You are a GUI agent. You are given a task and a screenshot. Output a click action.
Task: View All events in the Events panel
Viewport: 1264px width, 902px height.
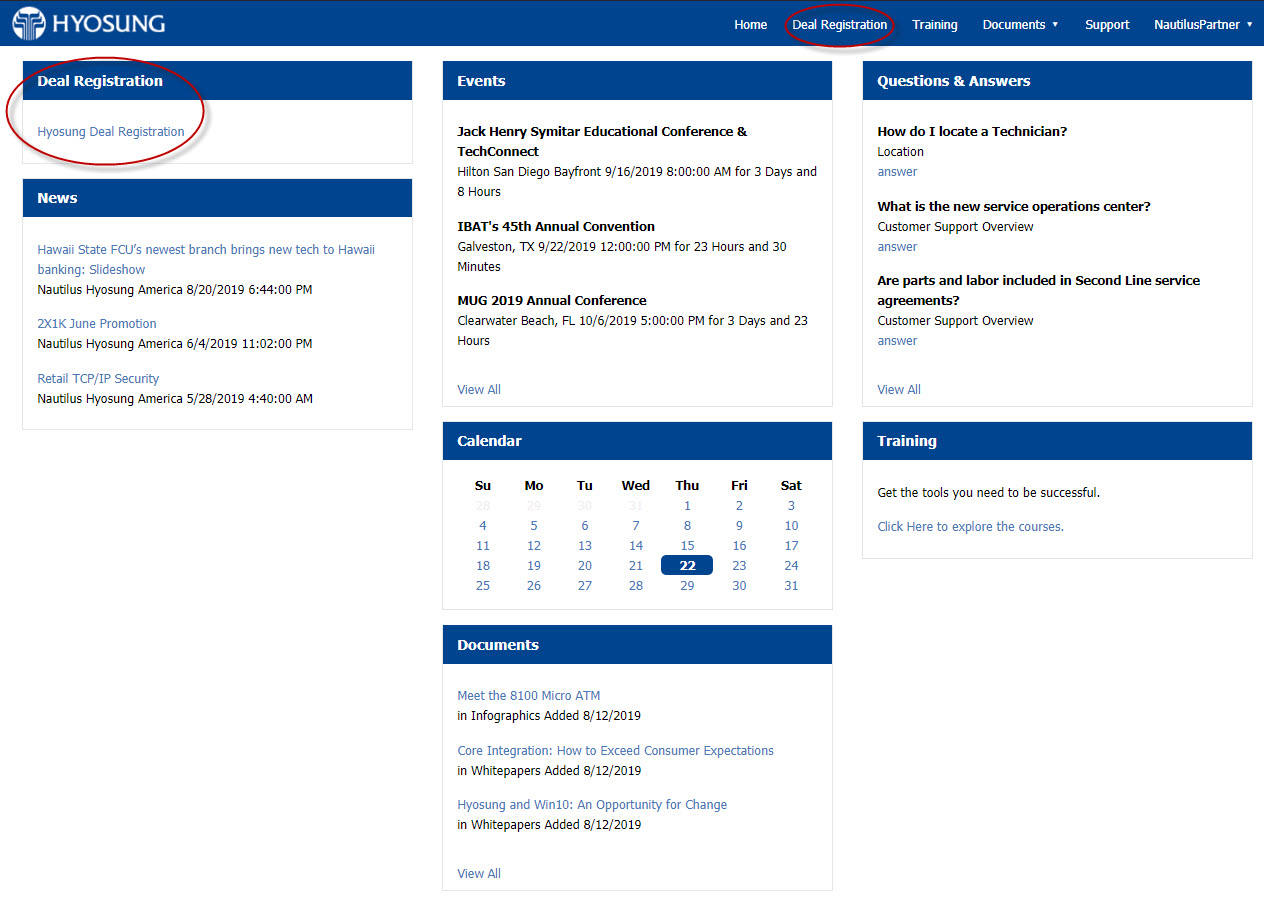pyautogui.click(x=478, y=389)
